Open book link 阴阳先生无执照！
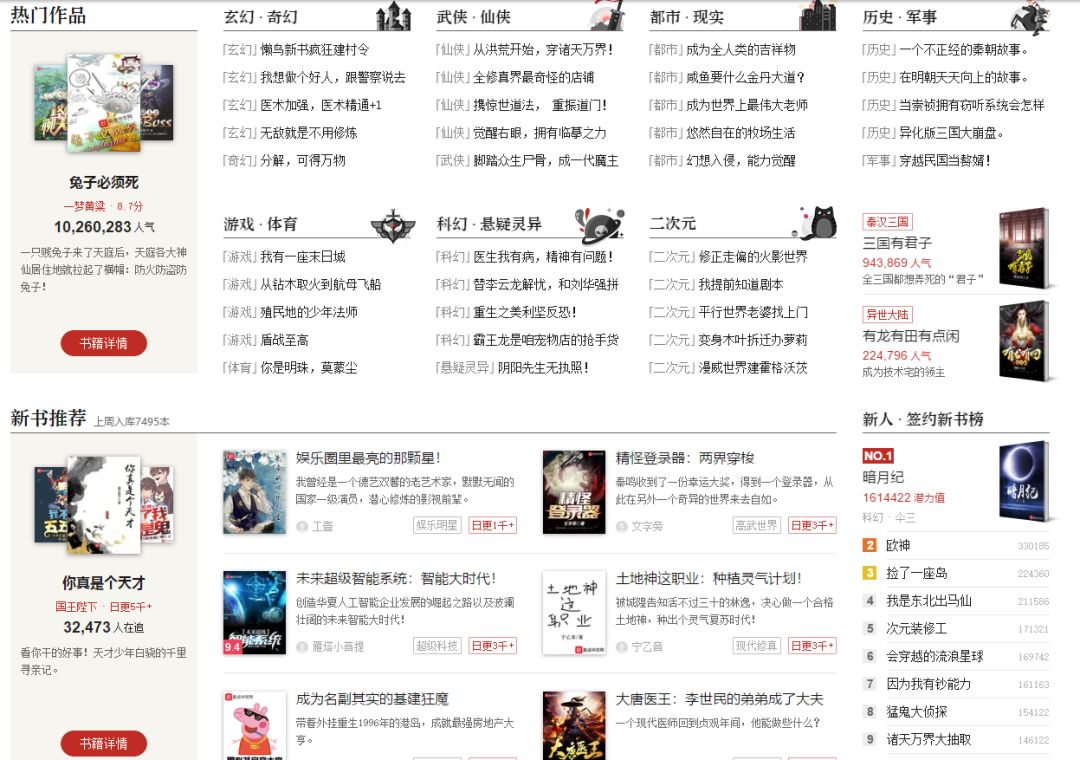This screenshot has height=760, width=1080. (543, 368)
